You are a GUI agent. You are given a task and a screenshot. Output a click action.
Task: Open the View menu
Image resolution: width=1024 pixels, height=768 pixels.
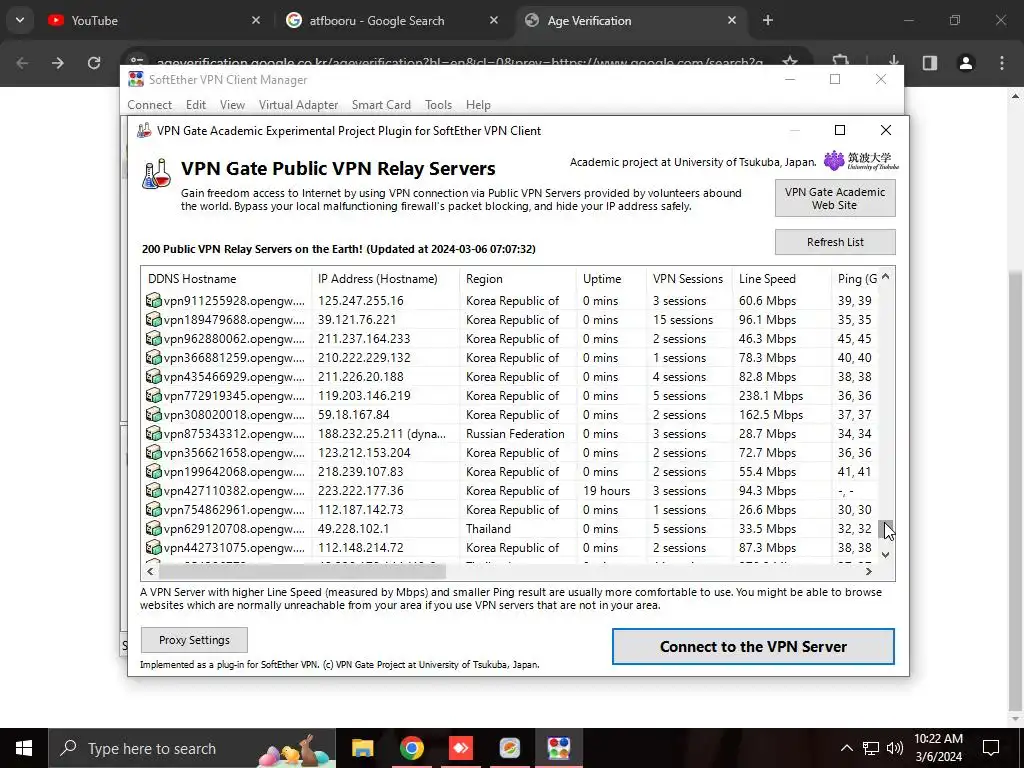point(232,104)
